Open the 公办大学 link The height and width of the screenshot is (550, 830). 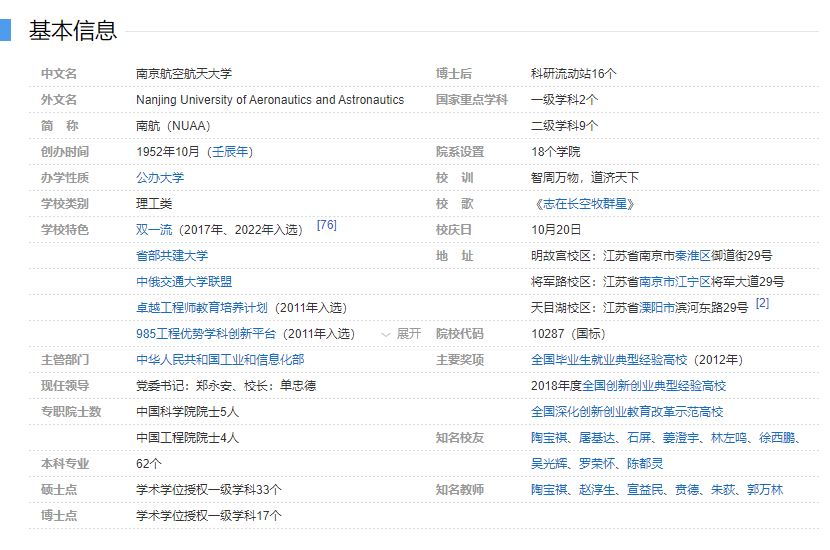pyautogui.click(x=160, y=178)
